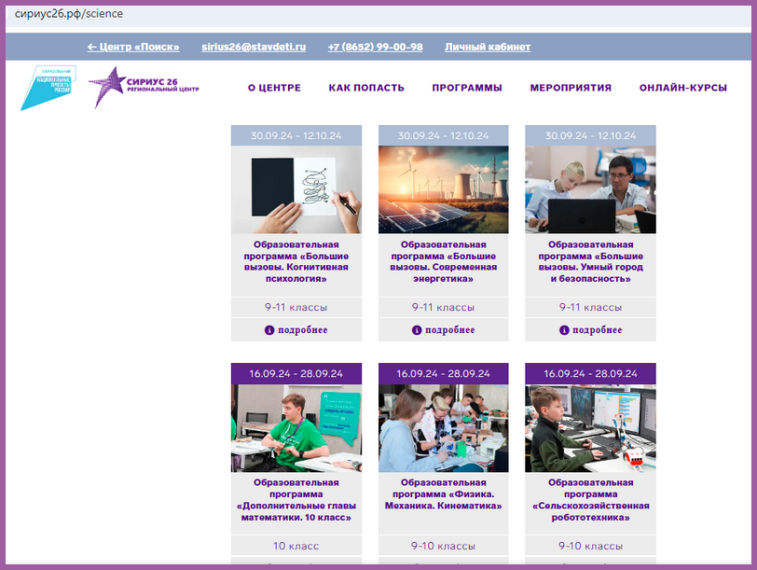The image size is (757, 570).
Task: Click phone number +7 (8652) 99-00-98
Action: tap(375, 47)
